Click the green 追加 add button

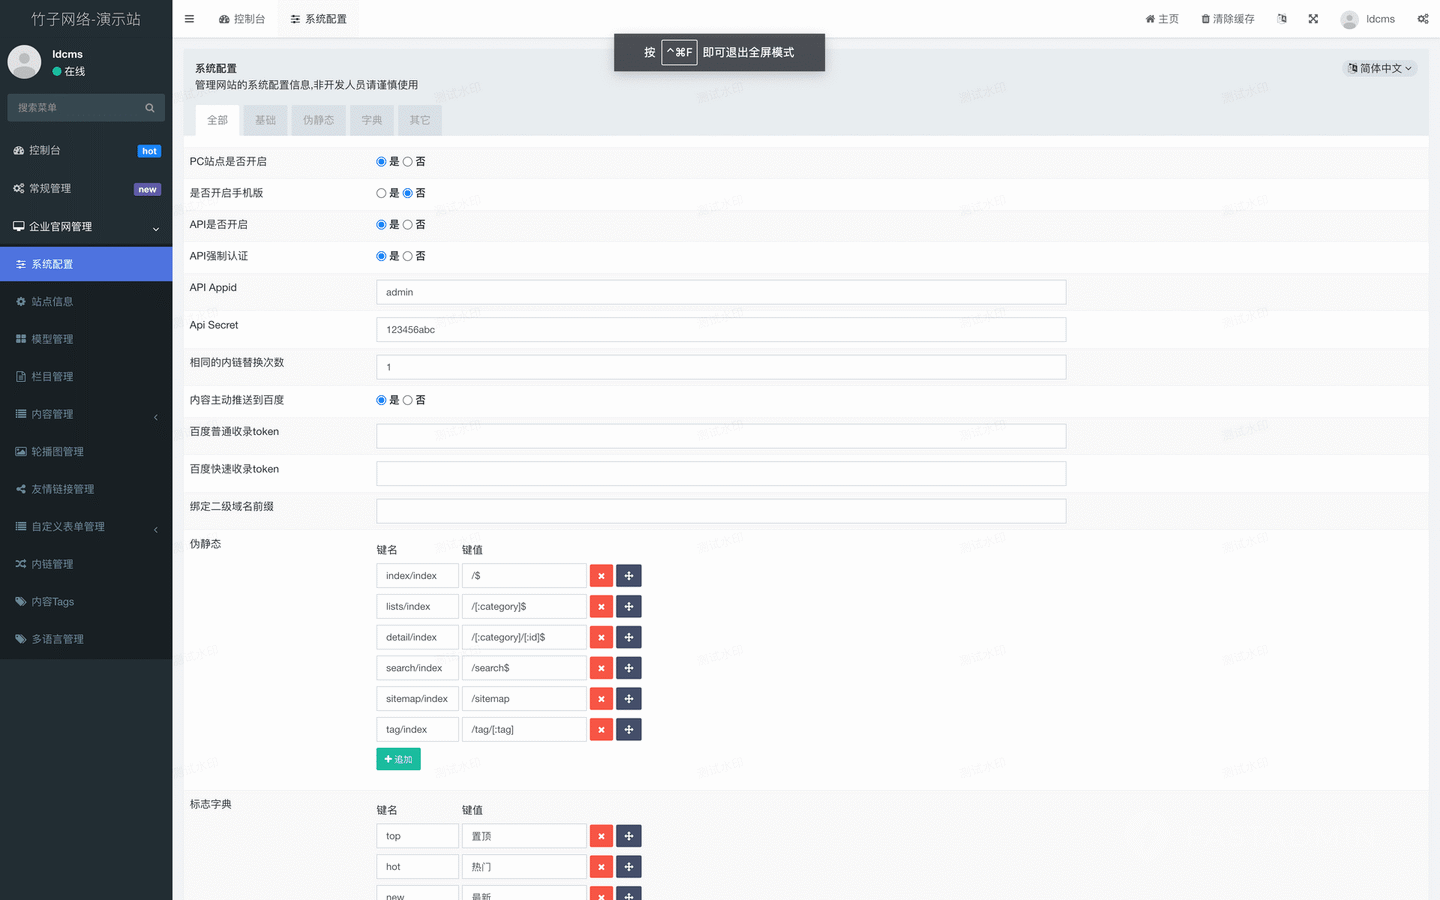click(x=398, y=759)
